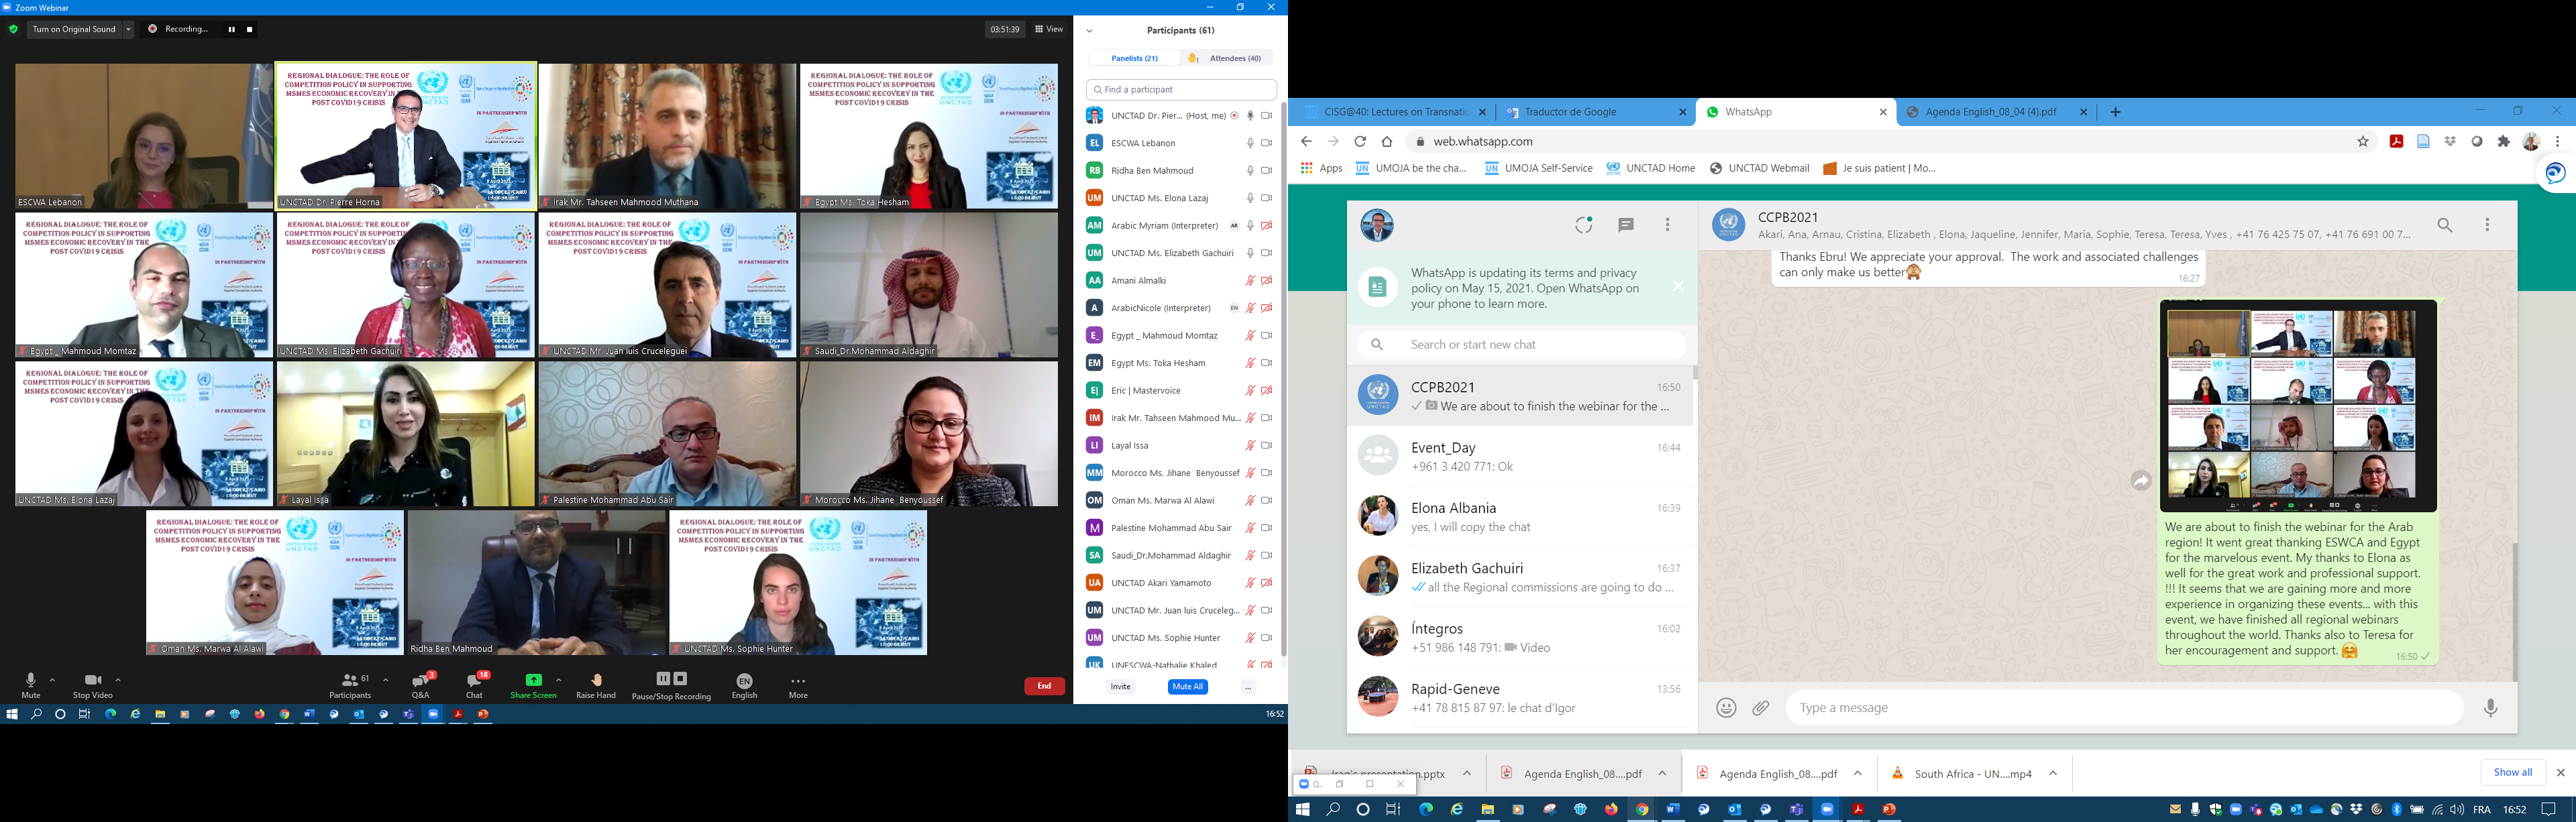Viewport: 2576px width, 822px height.
Task: Open UNCTAD Webmail bookmark
Action: coord(1760,168)
